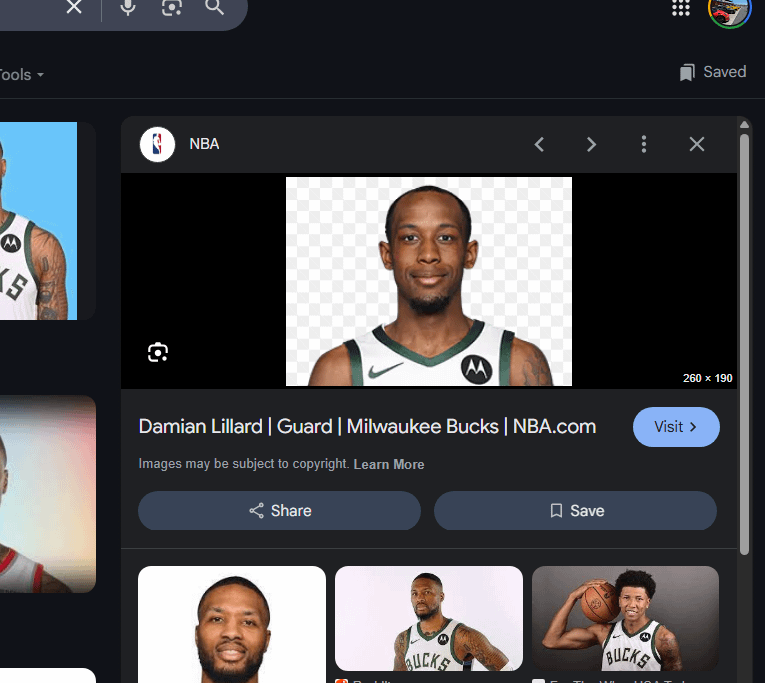Open the pastel-background result image on the left
Viewport: 765px width, 683px height.
(x=48, y=494)
